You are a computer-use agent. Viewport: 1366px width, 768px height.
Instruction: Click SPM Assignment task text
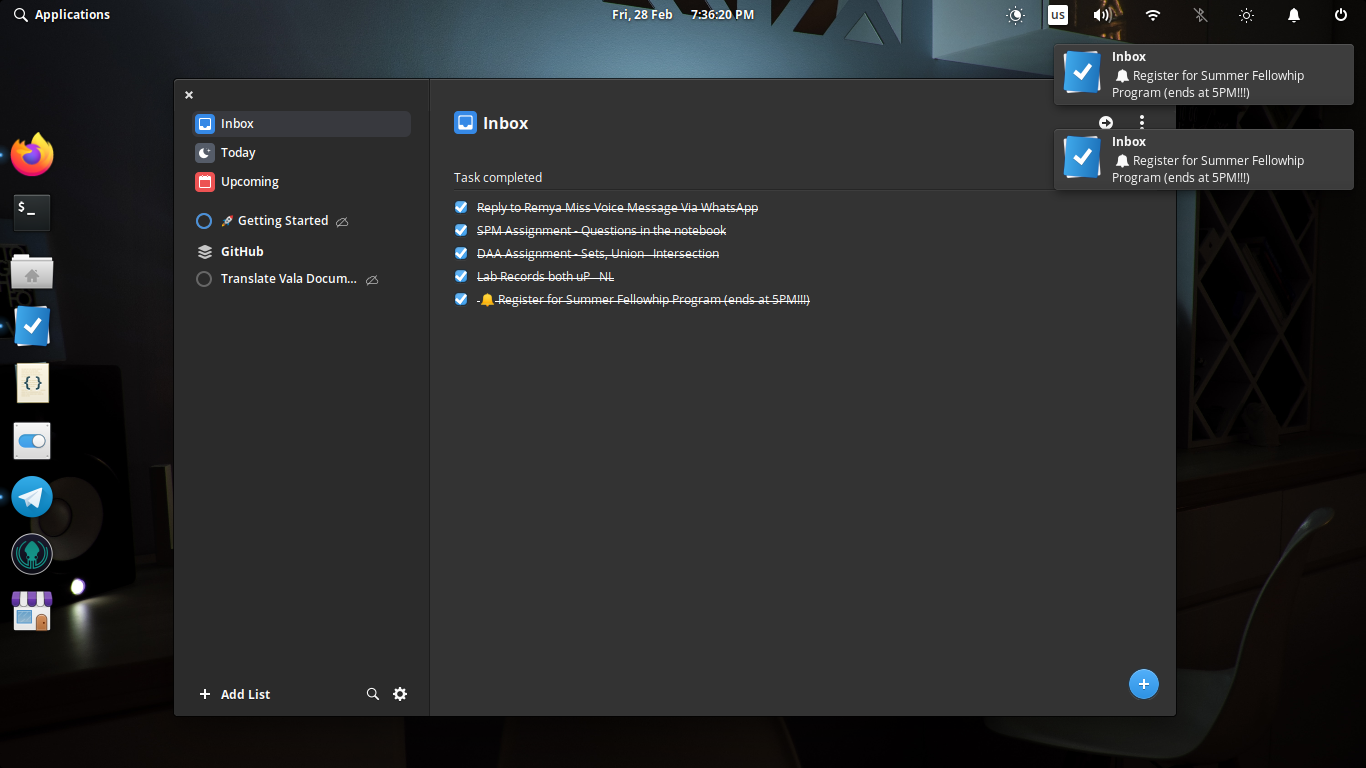point(601,231)
